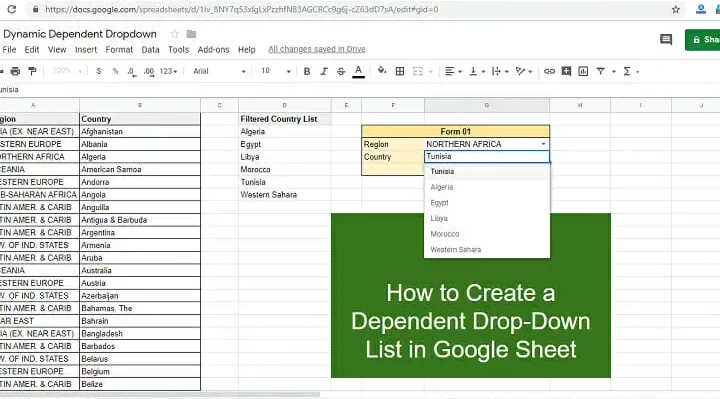Viewport: 720px width, 399px height.
Task: Open the Edit menu
Action: click(32, 50)
